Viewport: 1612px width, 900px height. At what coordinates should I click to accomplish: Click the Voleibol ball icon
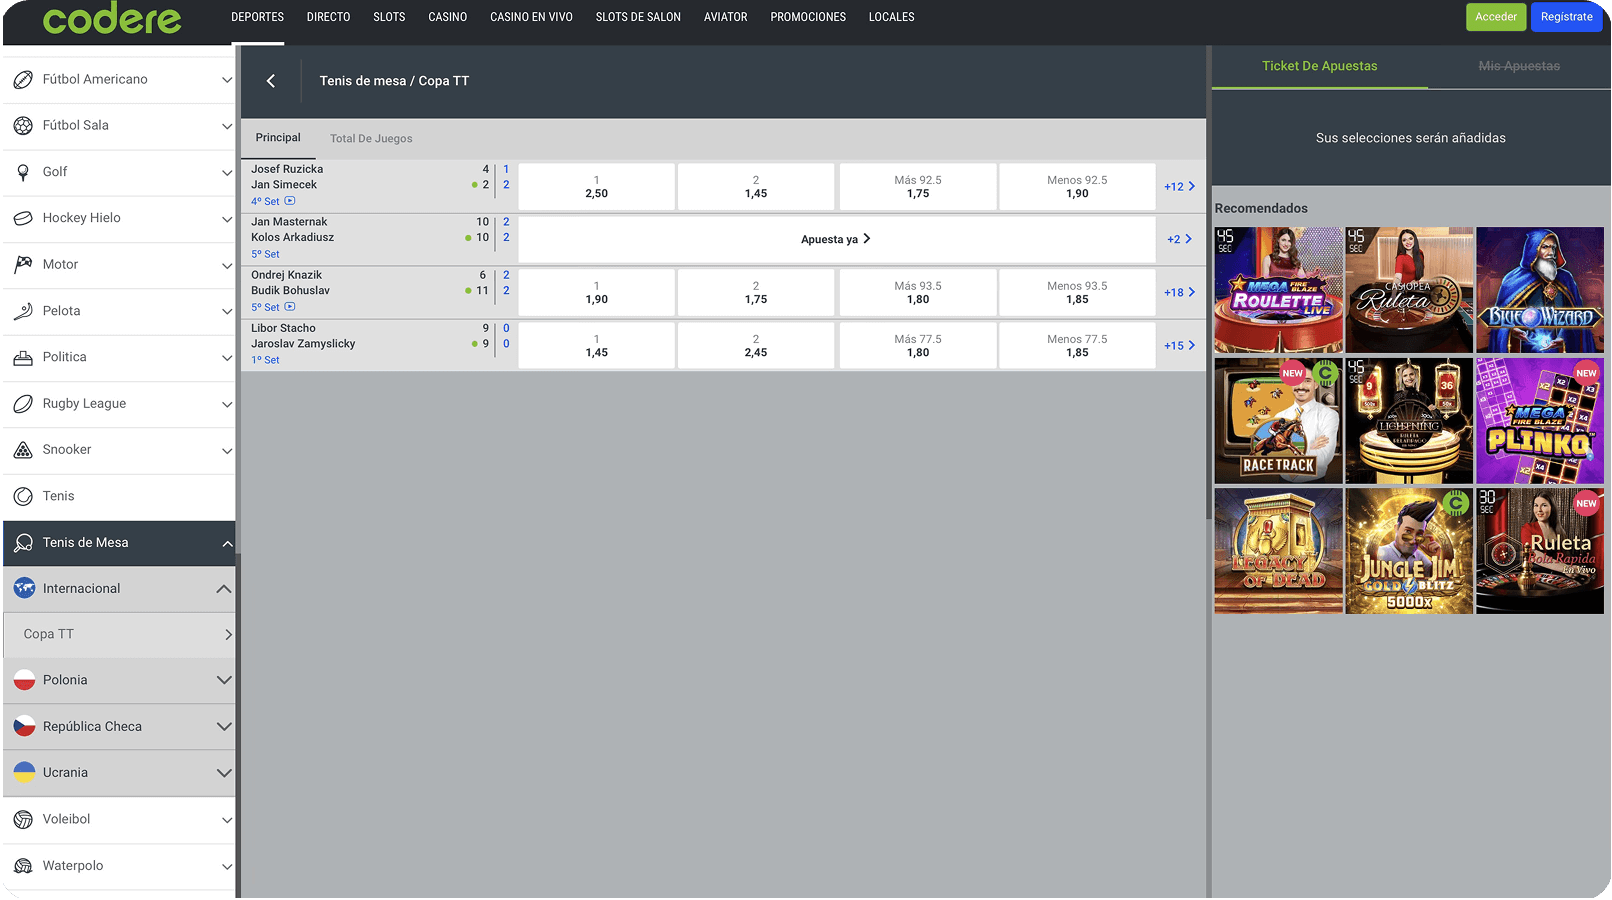23,820
